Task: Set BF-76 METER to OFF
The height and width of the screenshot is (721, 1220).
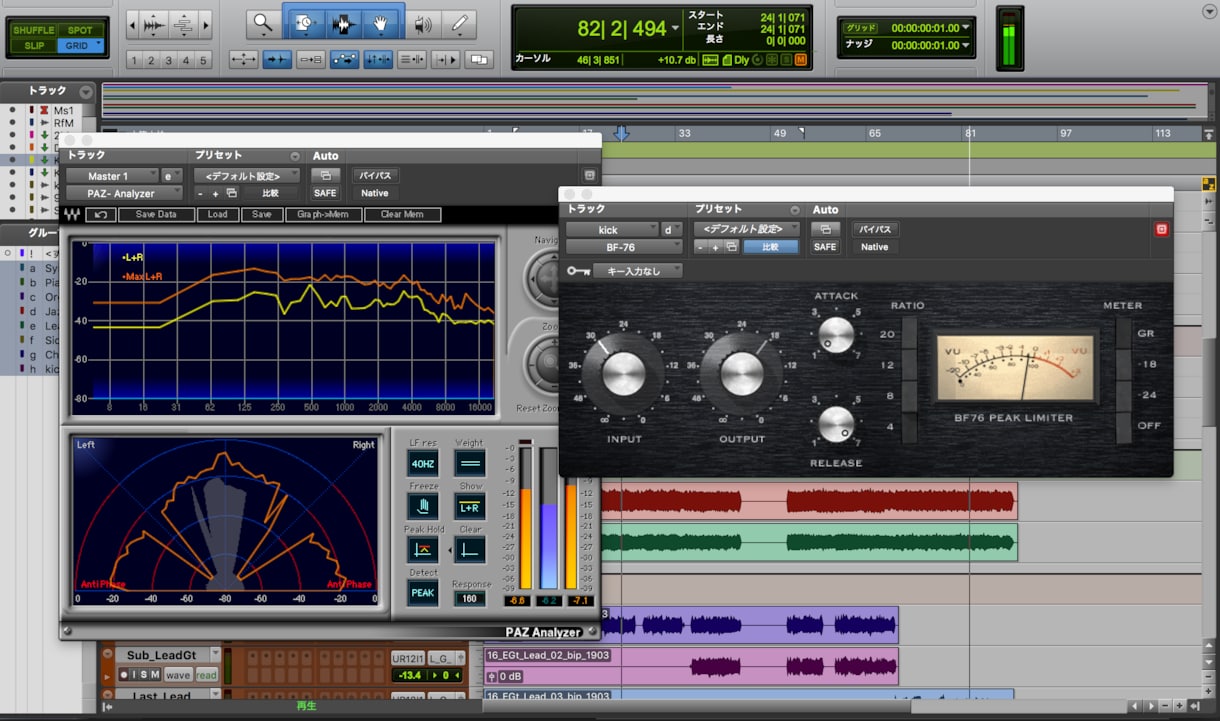Action: click(x=1124, y=427)
